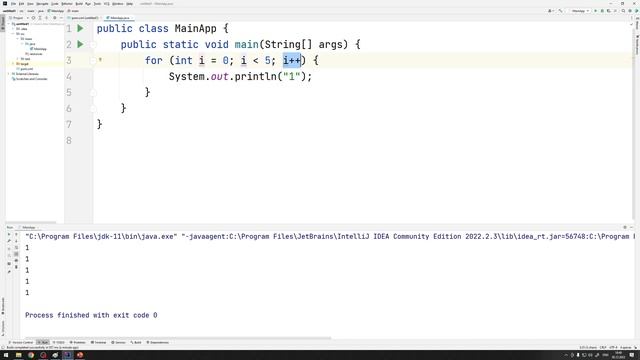Image resolution: width=640 pixels, height=360 pixels.
Task: Open IDE settings gear in top toolbar
Action: click(630, 11)
